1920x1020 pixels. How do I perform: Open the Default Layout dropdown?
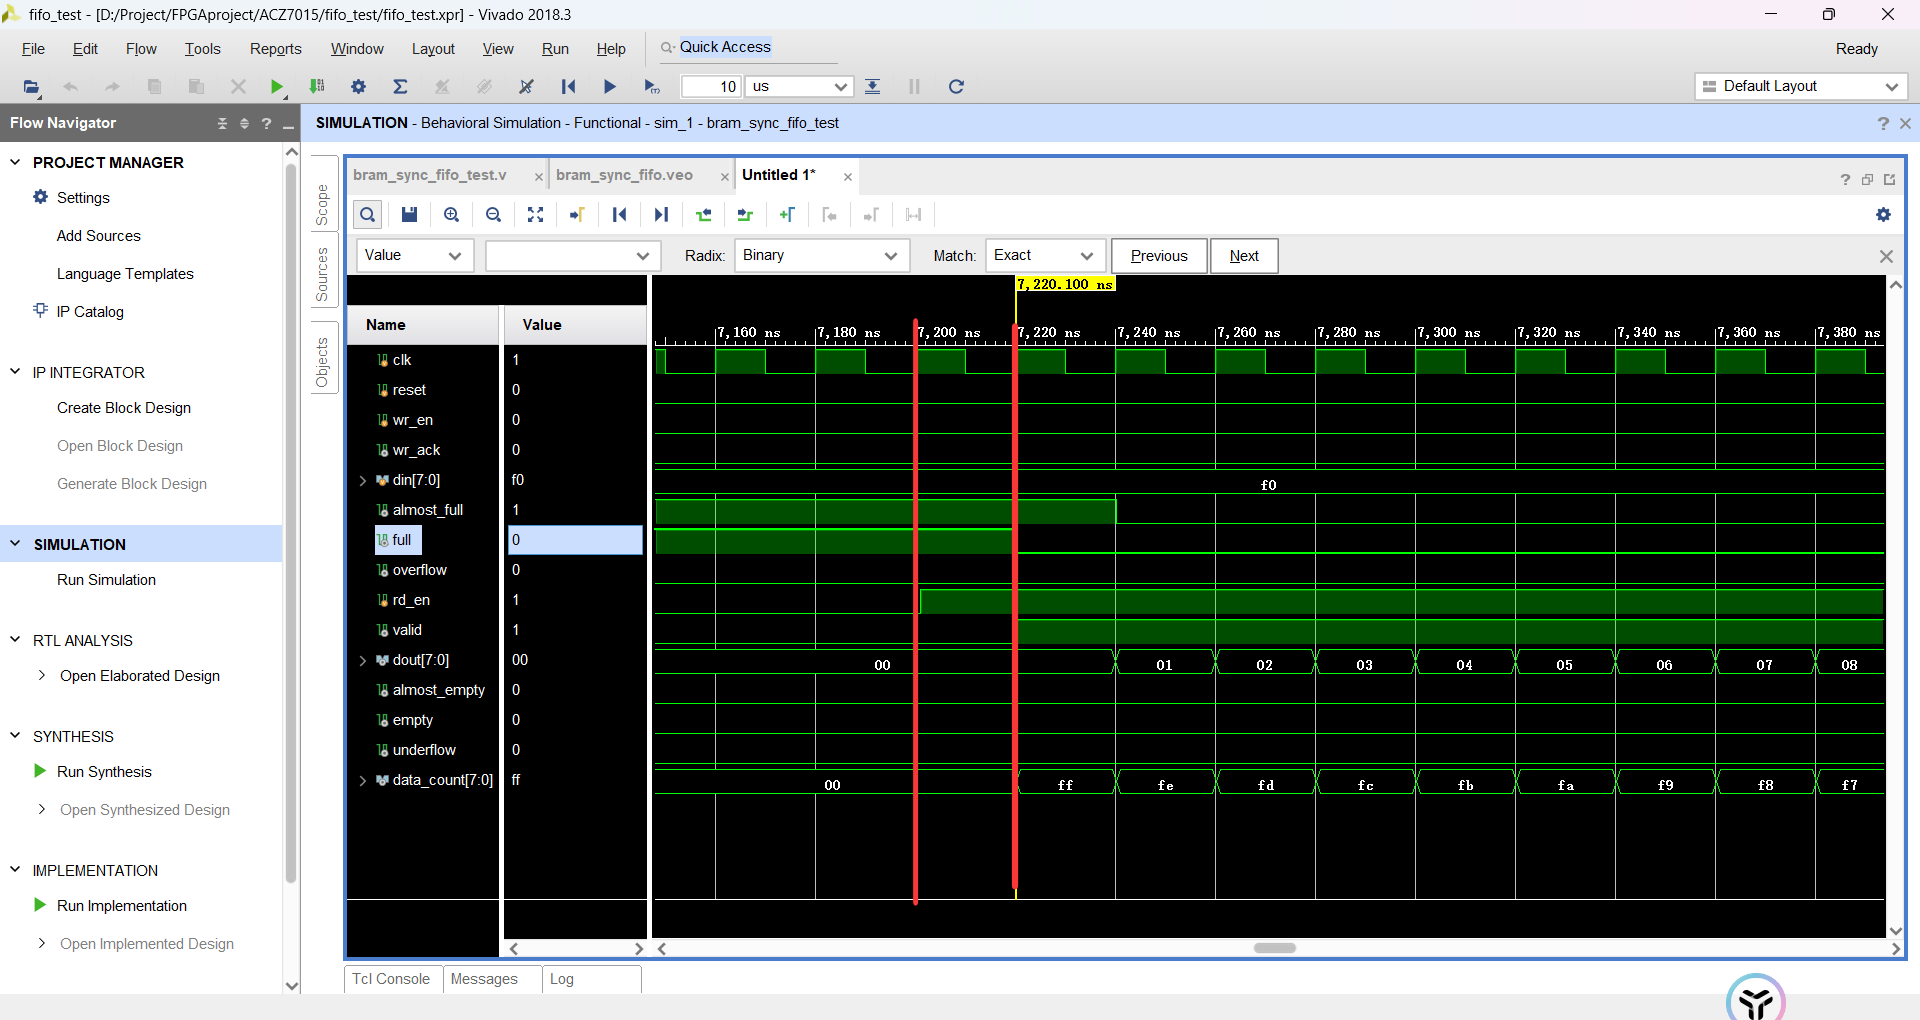1801,87
